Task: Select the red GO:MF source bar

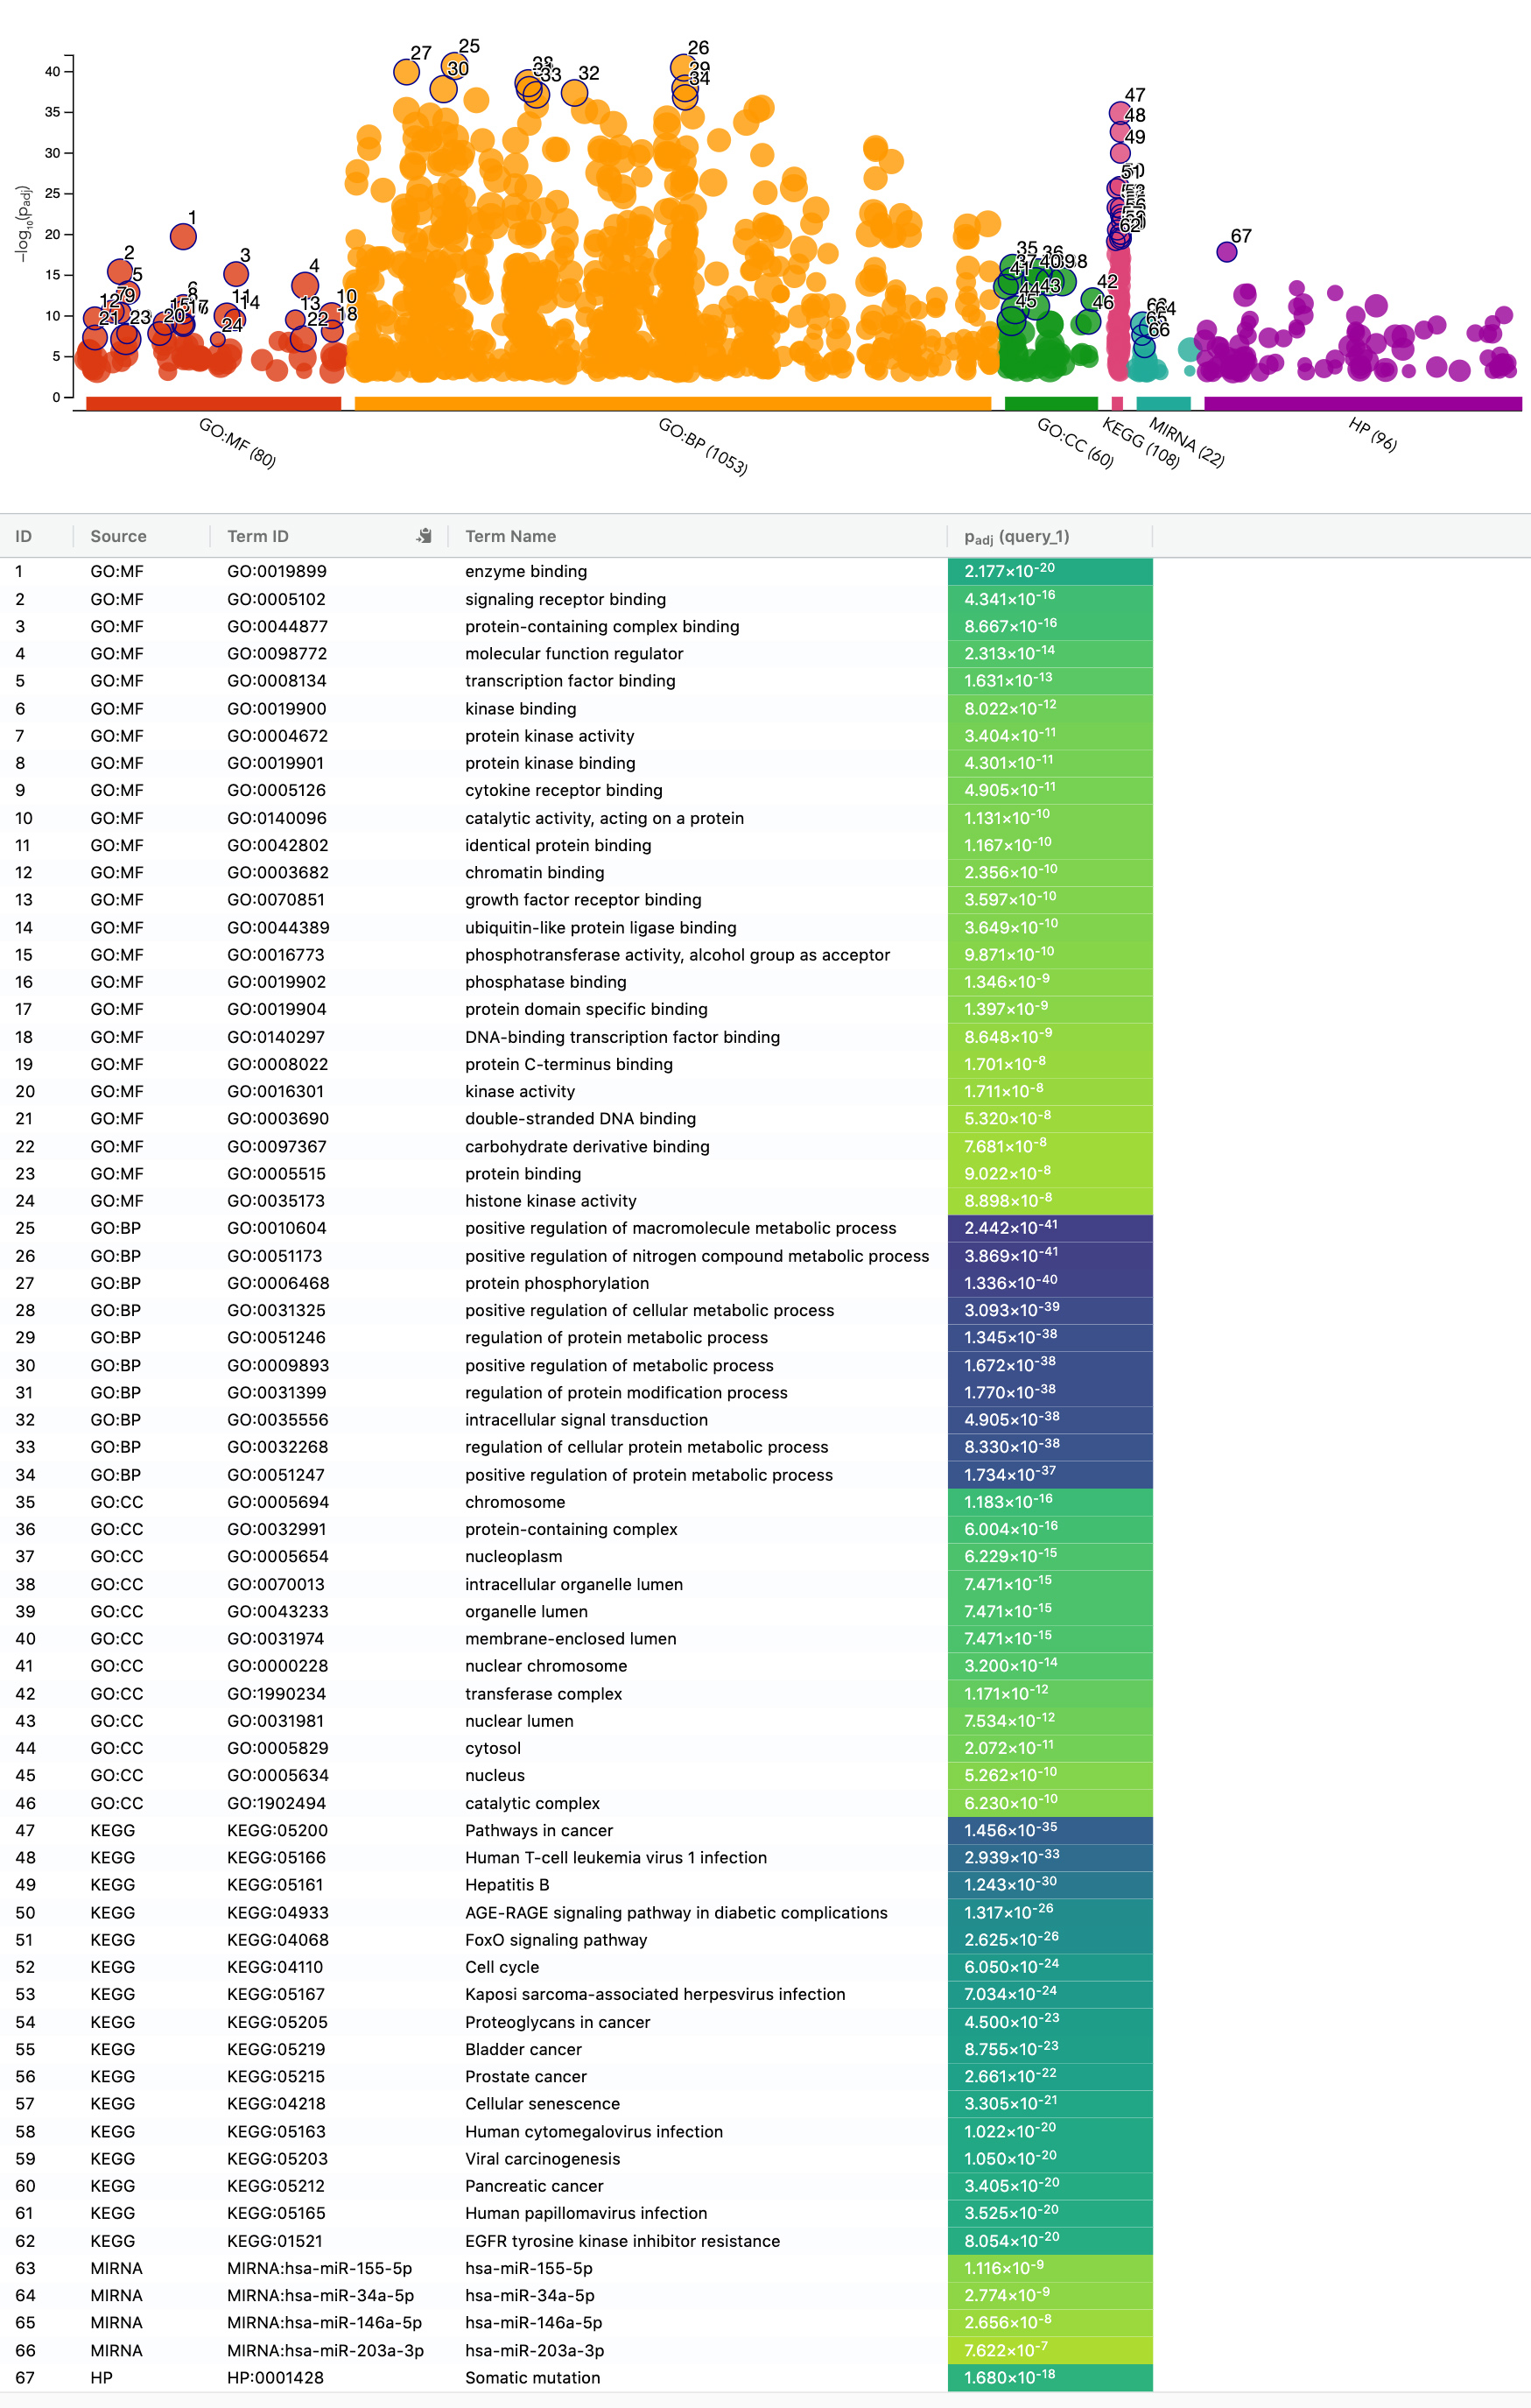Action: (x=213, y=403)
